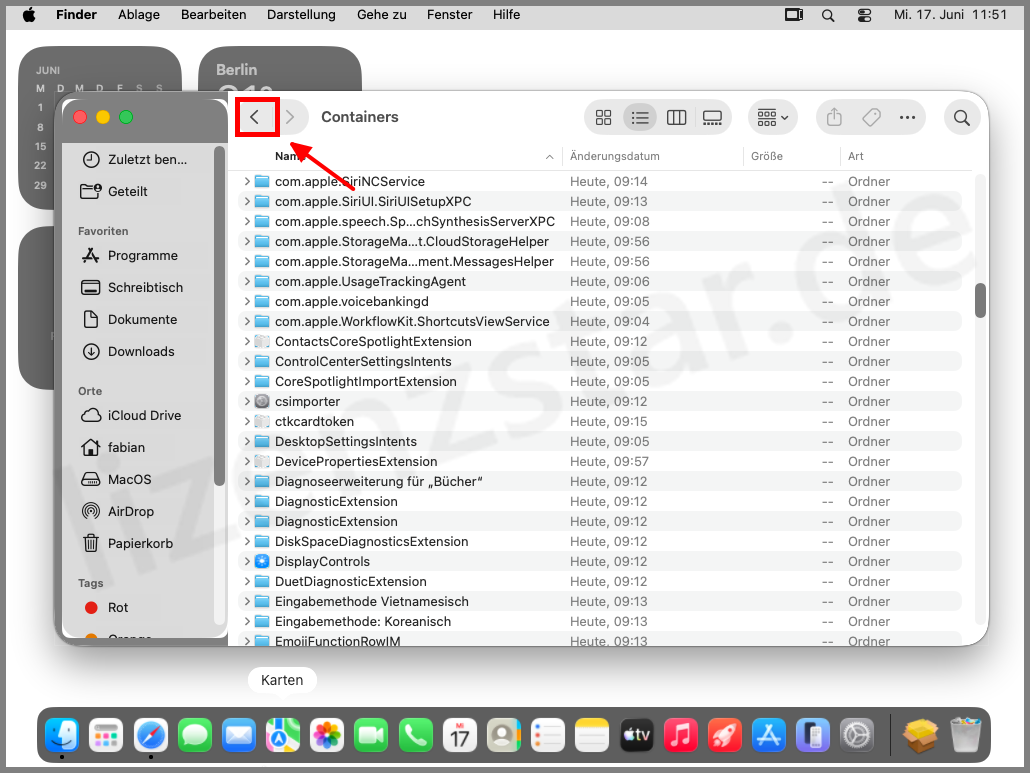Open iCloud Drive in the sidebar

131,415
